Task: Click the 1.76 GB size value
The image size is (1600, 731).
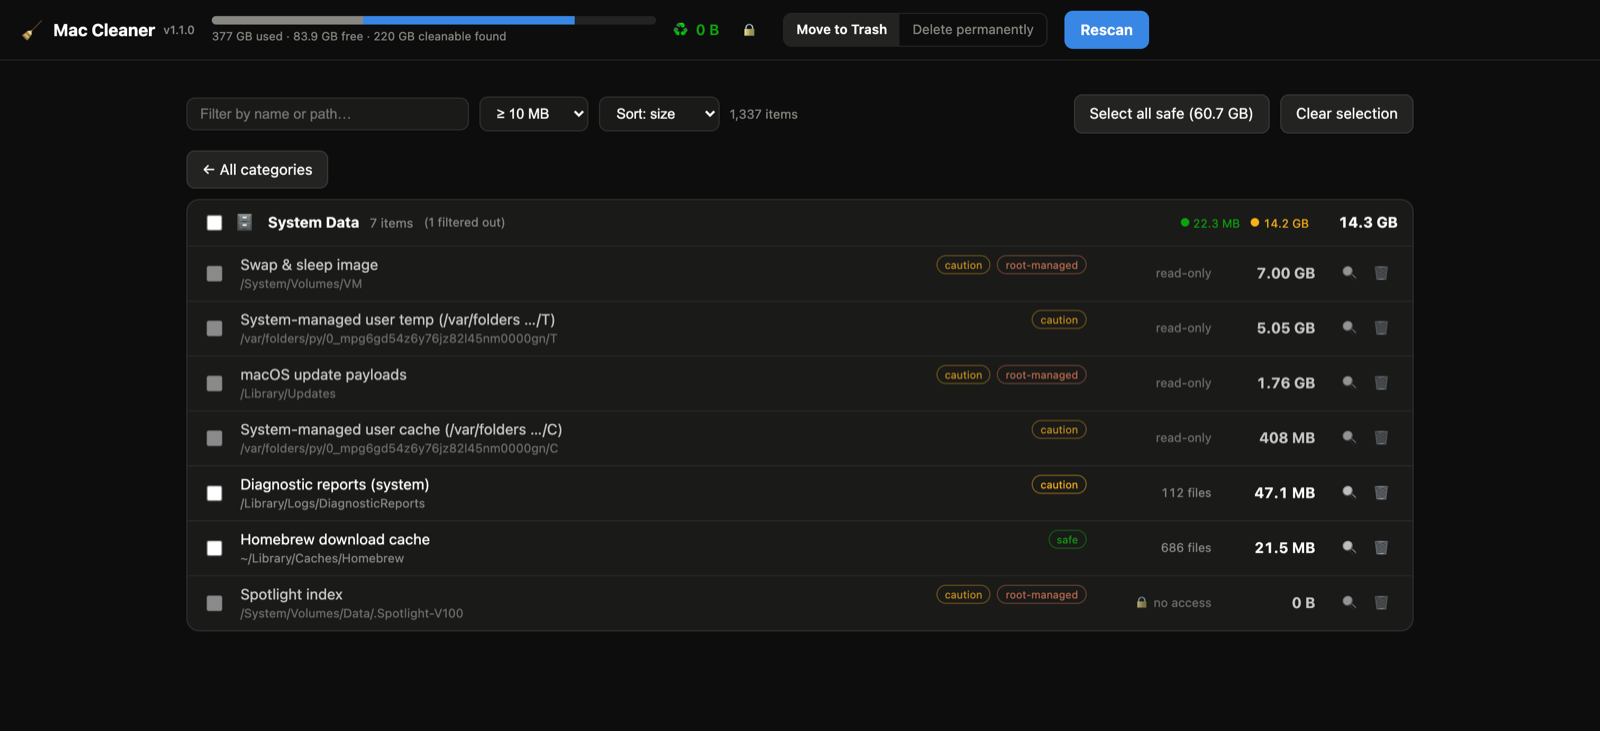Action: [1286, 384]
